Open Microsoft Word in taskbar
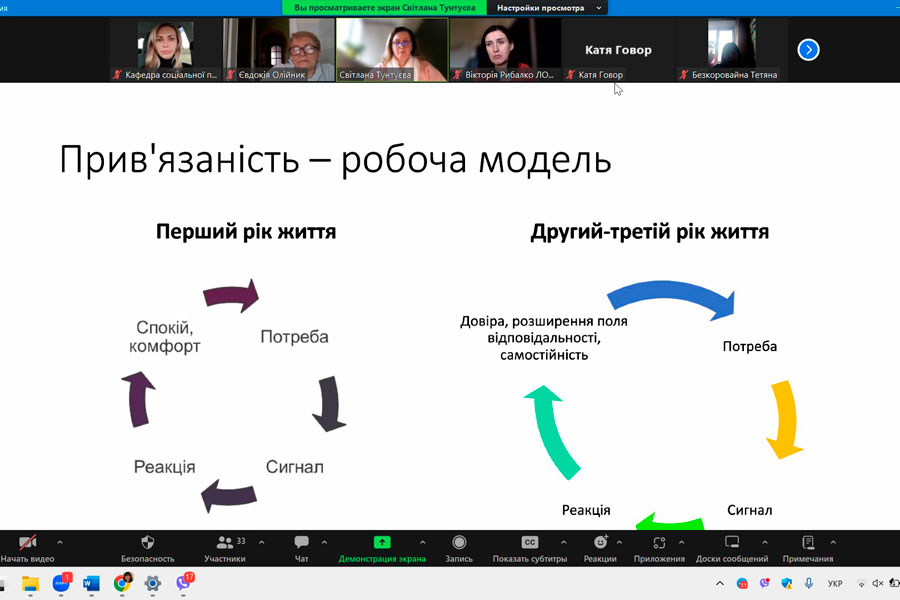The height and width of the screenshot is (600, 900). click(91, 583)
